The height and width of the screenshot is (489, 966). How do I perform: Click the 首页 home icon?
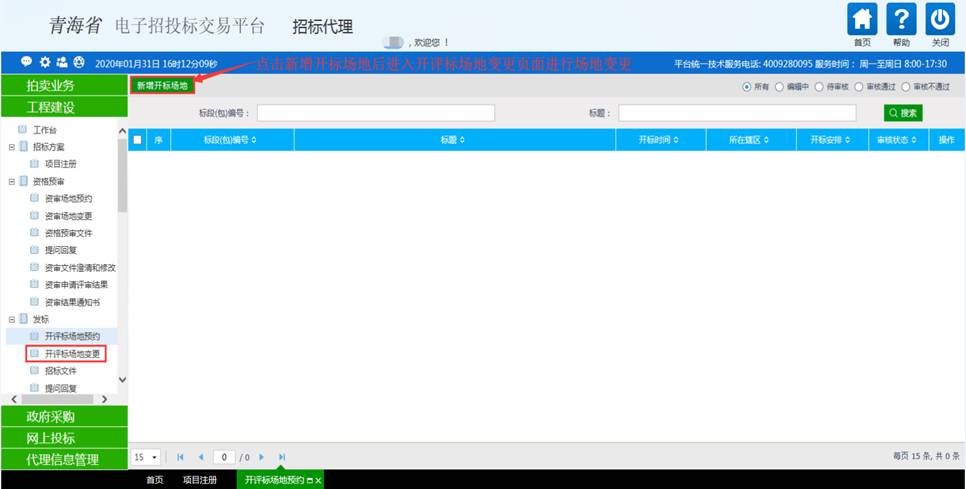[862, 19]
